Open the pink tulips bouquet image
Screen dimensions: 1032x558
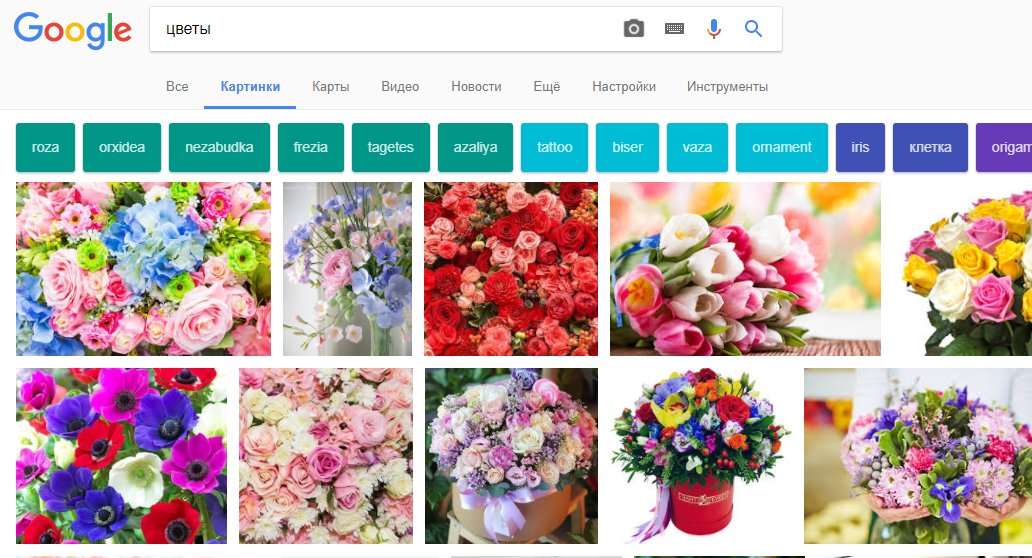745,269
